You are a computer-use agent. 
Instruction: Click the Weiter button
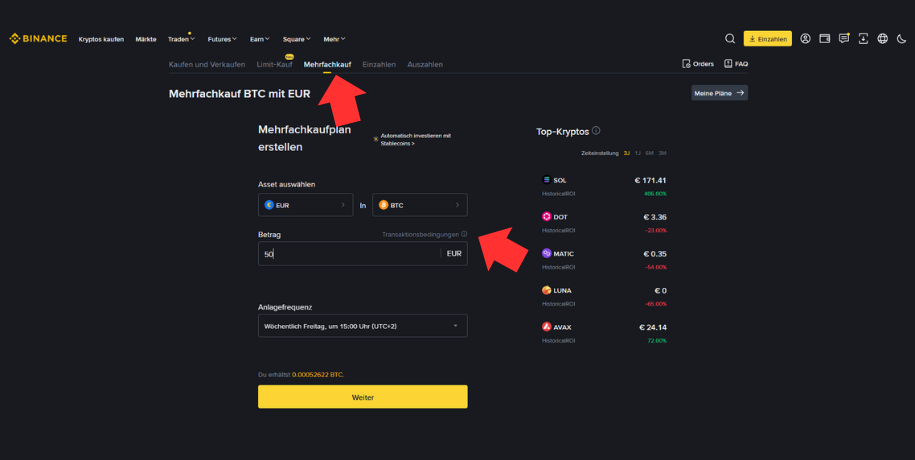(362, 397)
